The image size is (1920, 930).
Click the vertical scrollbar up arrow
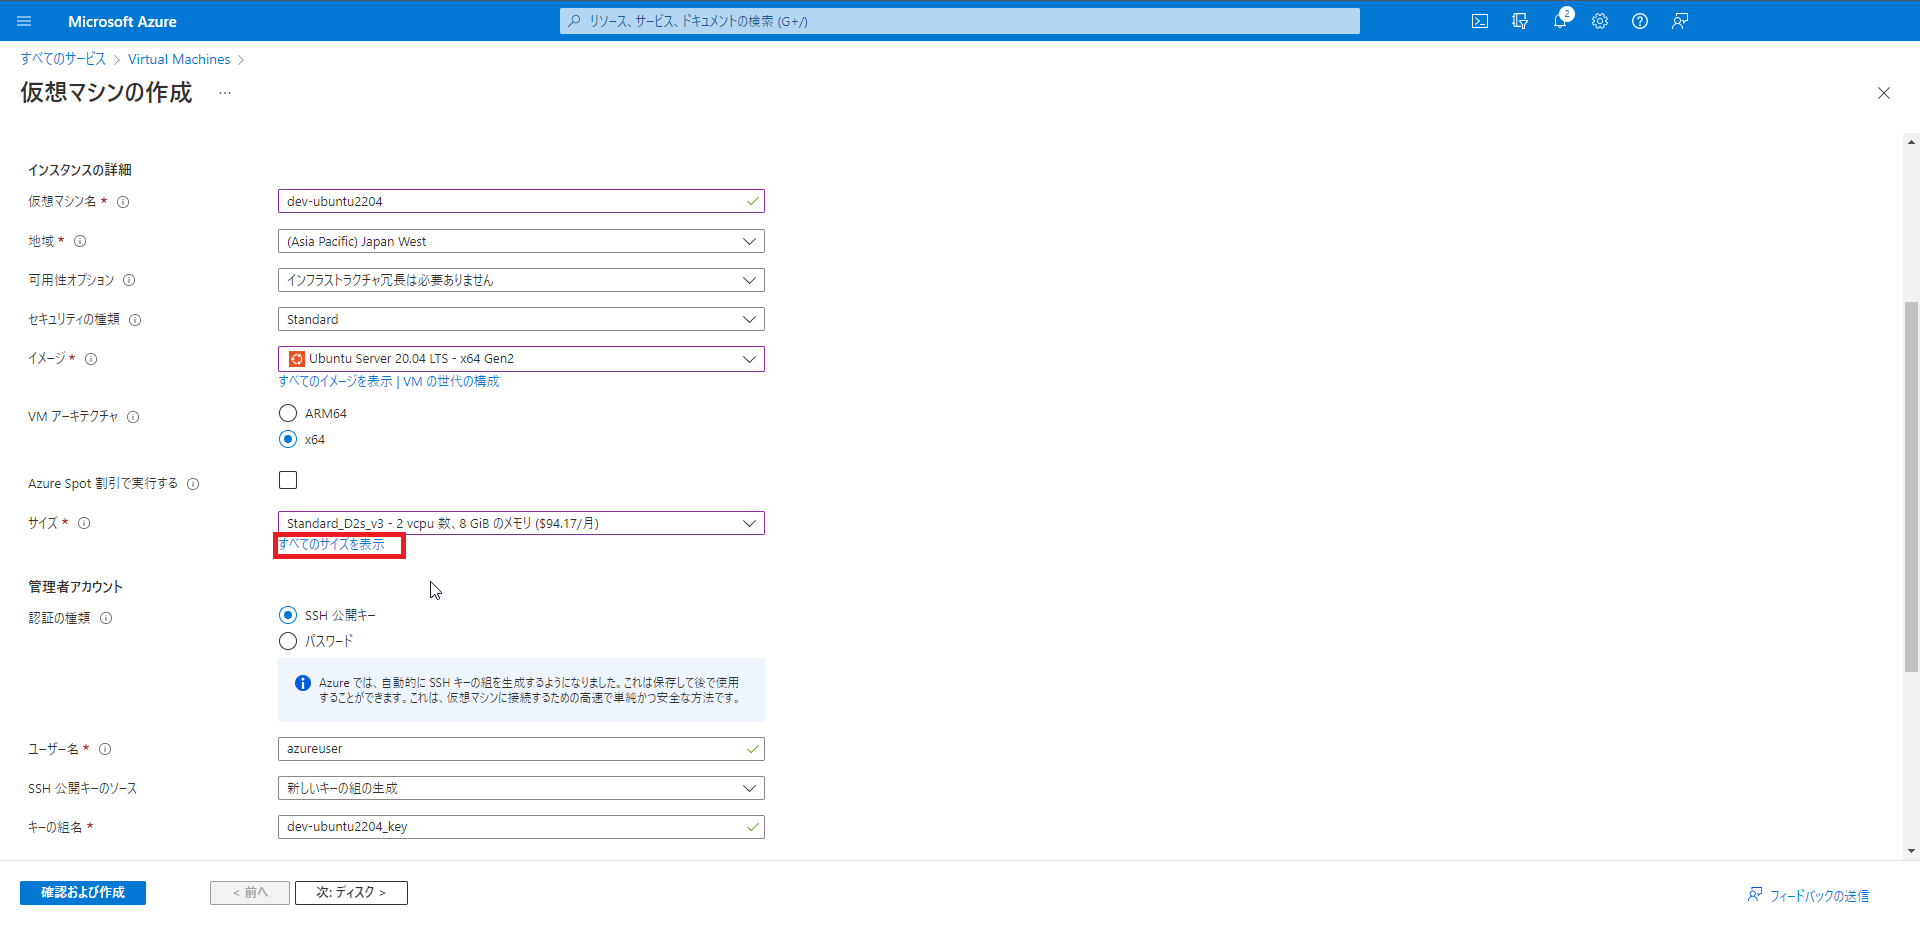1911,142
